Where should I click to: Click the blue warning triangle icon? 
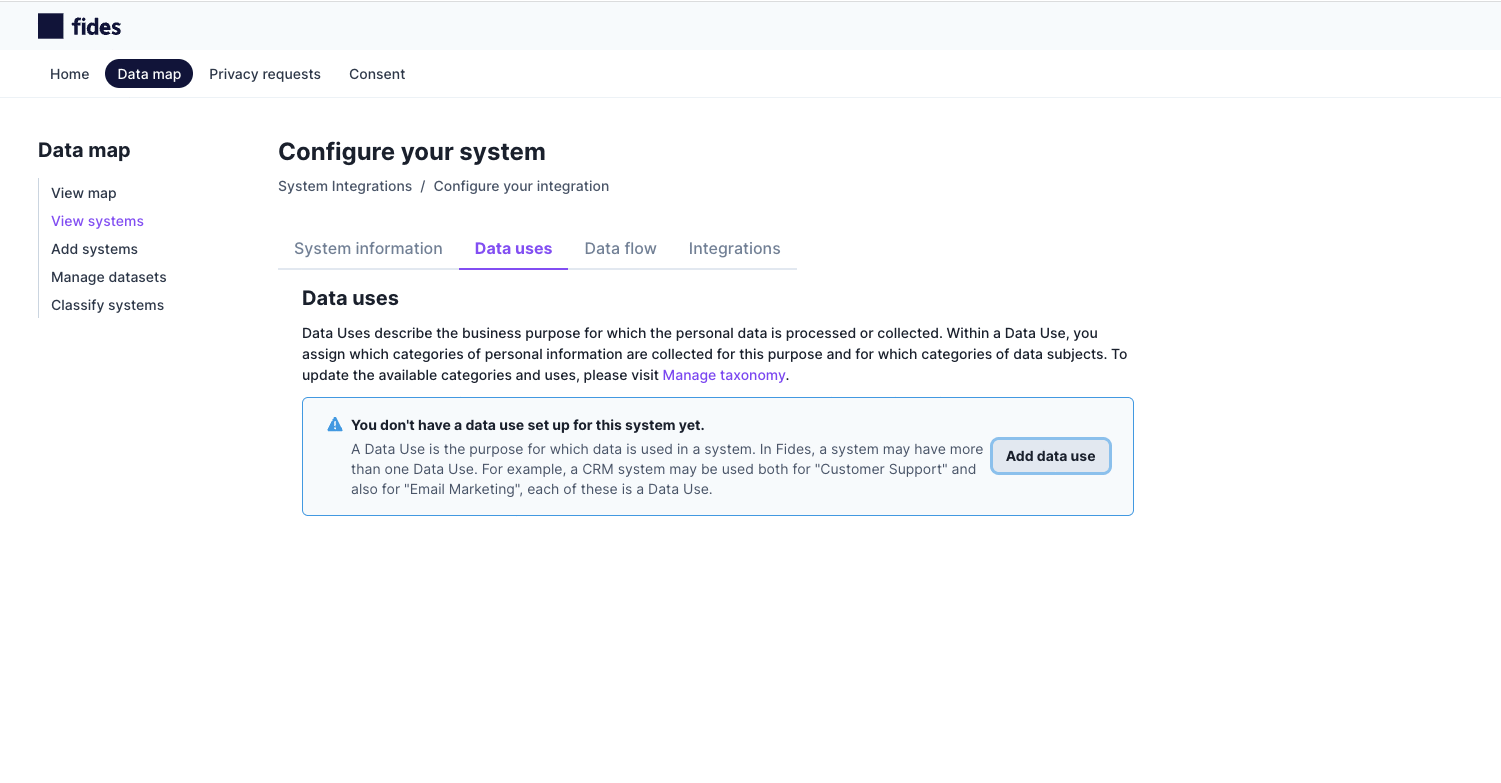tap(335, 425)
